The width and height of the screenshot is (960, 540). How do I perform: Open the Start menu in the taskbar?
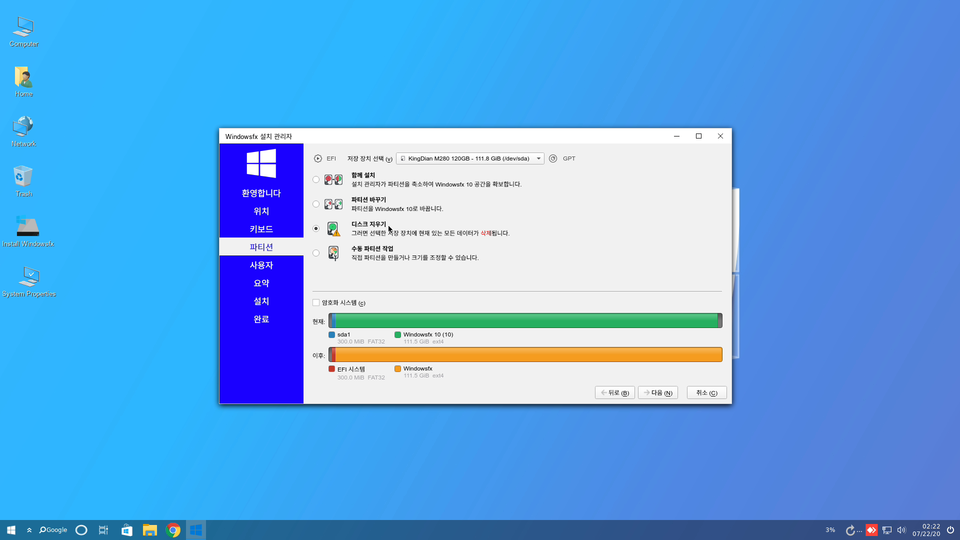pyautogui.click(x=10, y=530)
